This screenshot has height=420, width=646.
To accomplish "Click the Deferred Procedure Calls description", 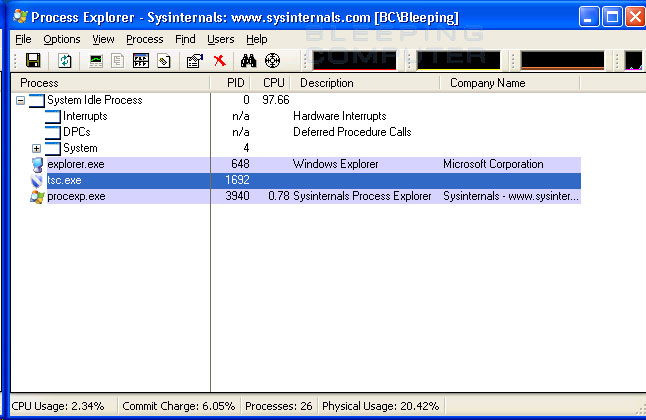I will 352,132.
